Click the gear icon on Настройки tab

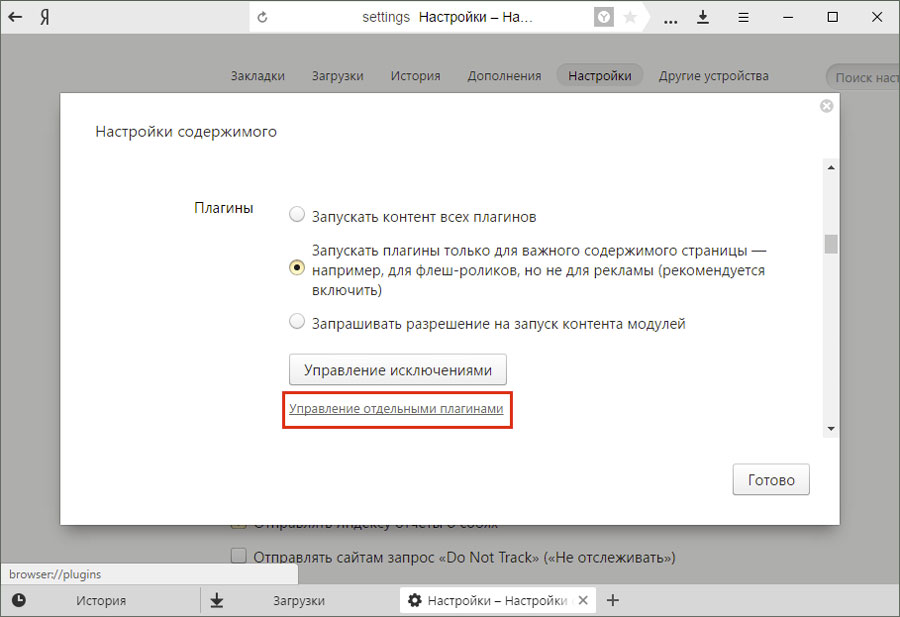coord(414,600)
